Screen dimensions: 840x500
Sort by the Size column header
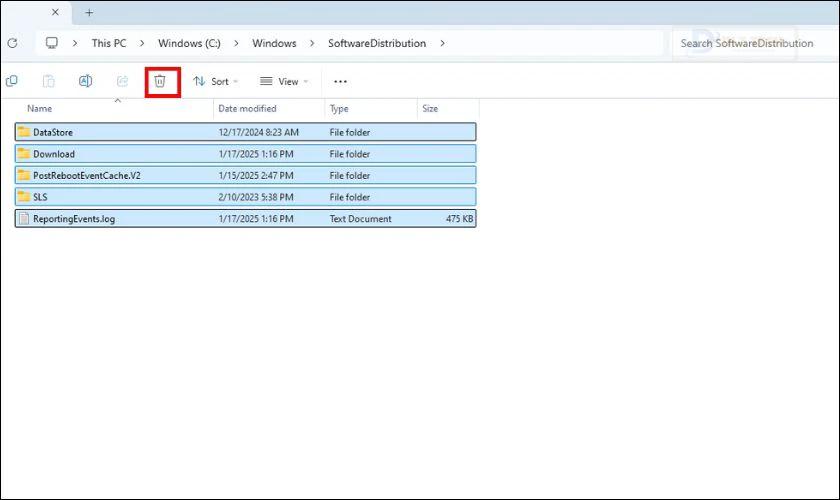coord(430,108)
